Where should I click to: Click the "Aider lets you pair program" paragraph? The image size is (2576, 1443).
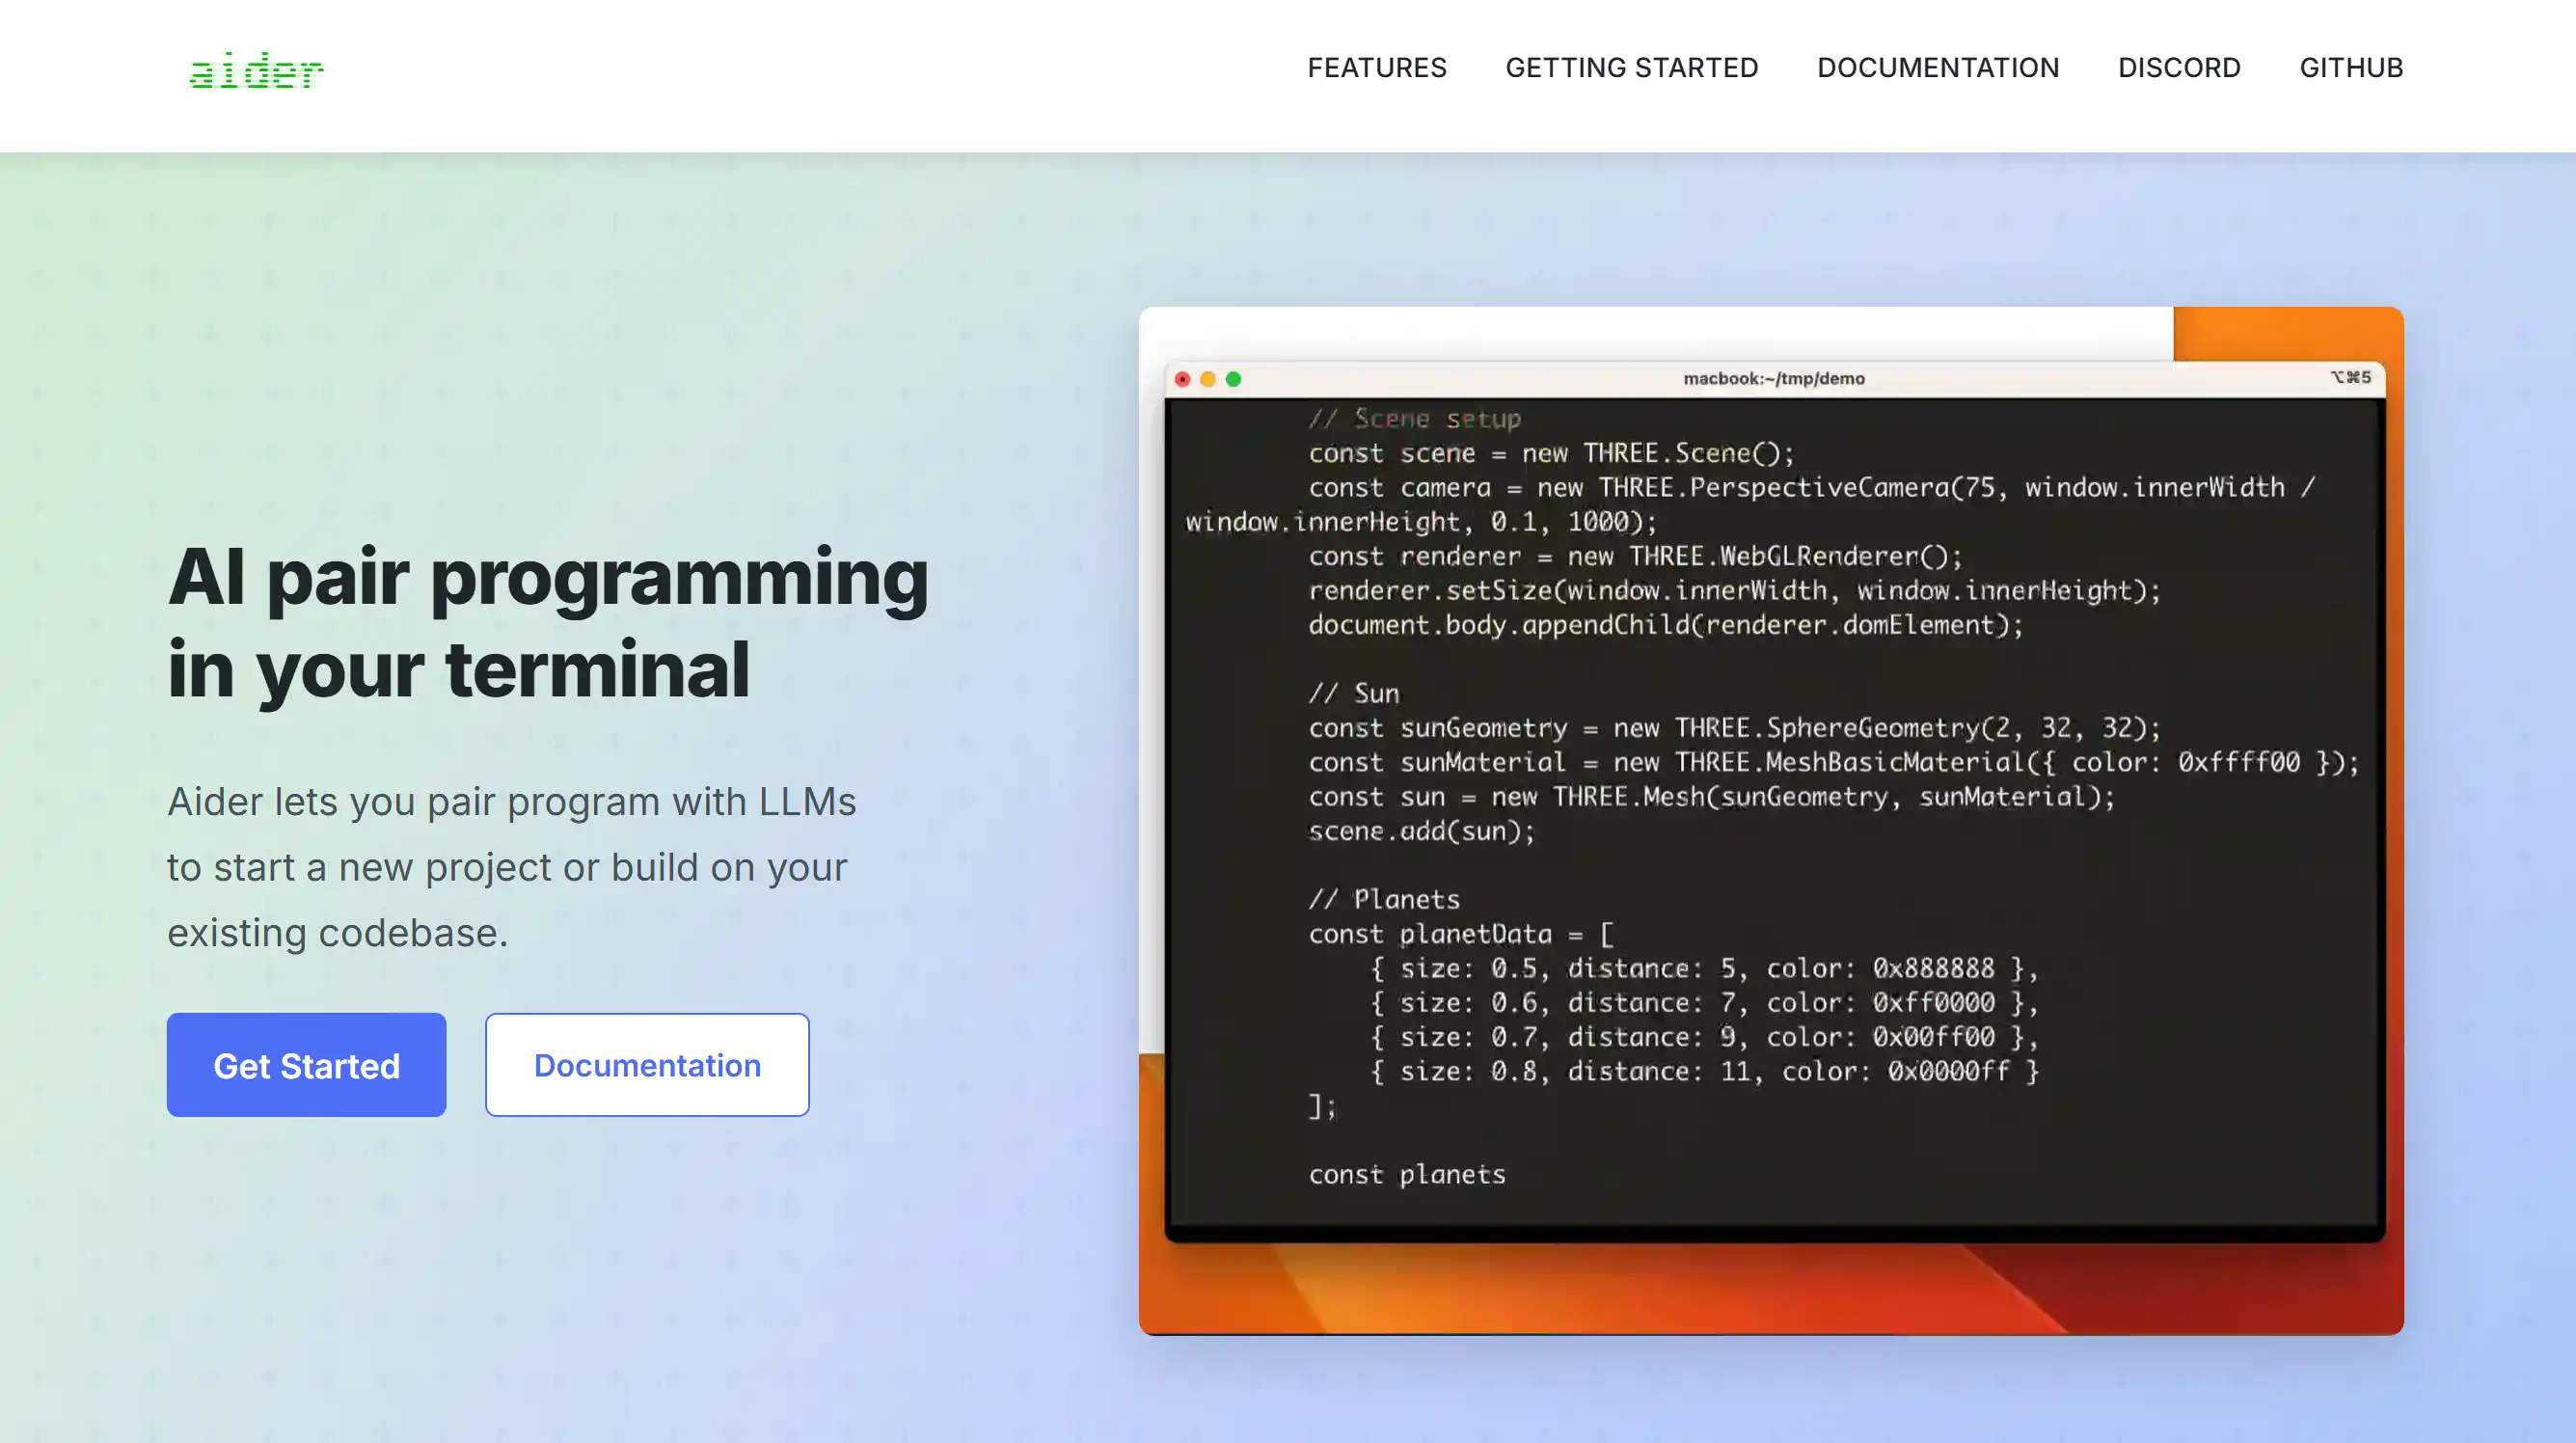click(x=511, y=867)
